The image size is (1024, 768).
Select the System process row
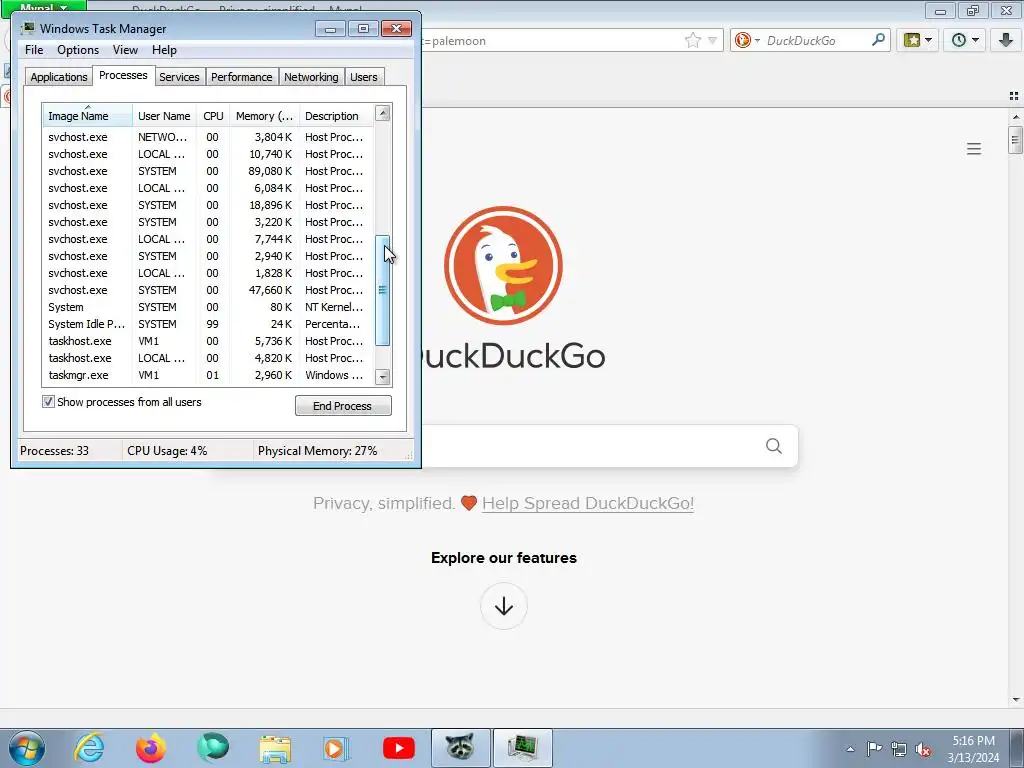tap(209, 307)
